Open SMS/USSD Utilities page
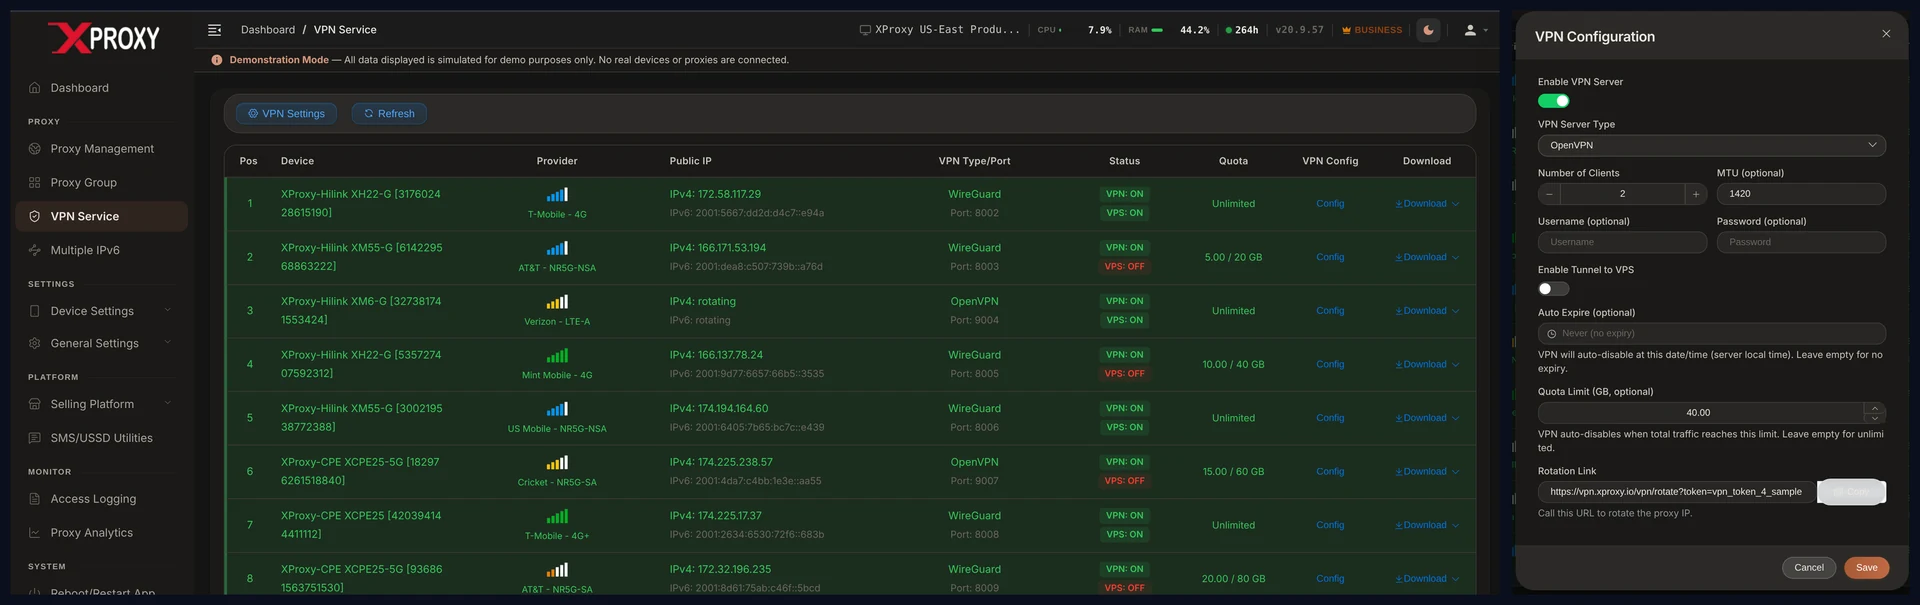Viewport: 1920px width, 605px height. click(x=102, y=438)
